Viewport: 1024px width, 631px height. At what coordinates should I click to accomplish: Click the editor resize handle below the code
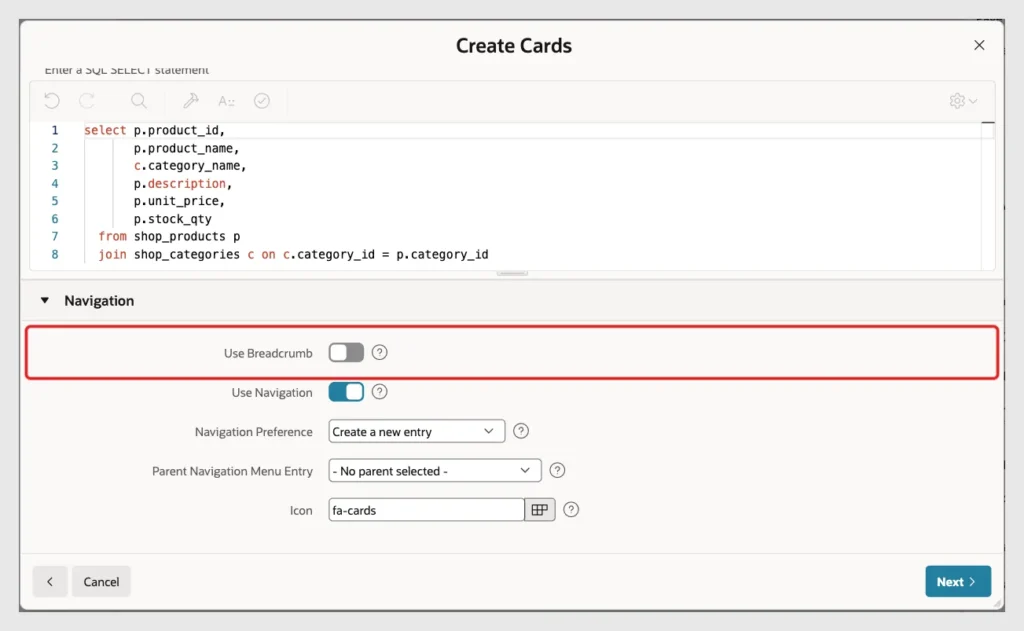tap(512, 273)
